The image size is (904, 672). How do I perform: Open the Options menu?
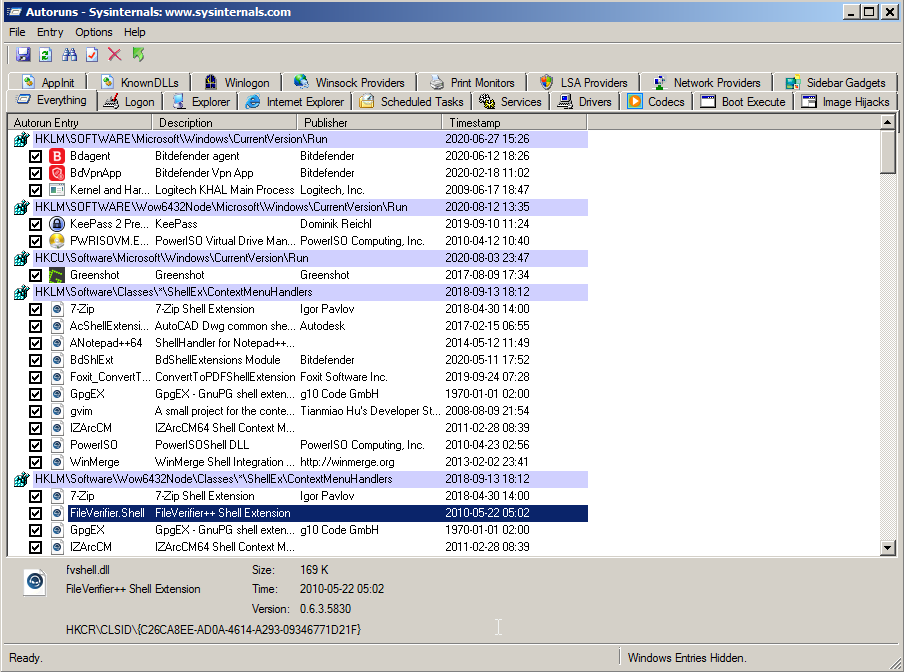(x=94, y=32)
